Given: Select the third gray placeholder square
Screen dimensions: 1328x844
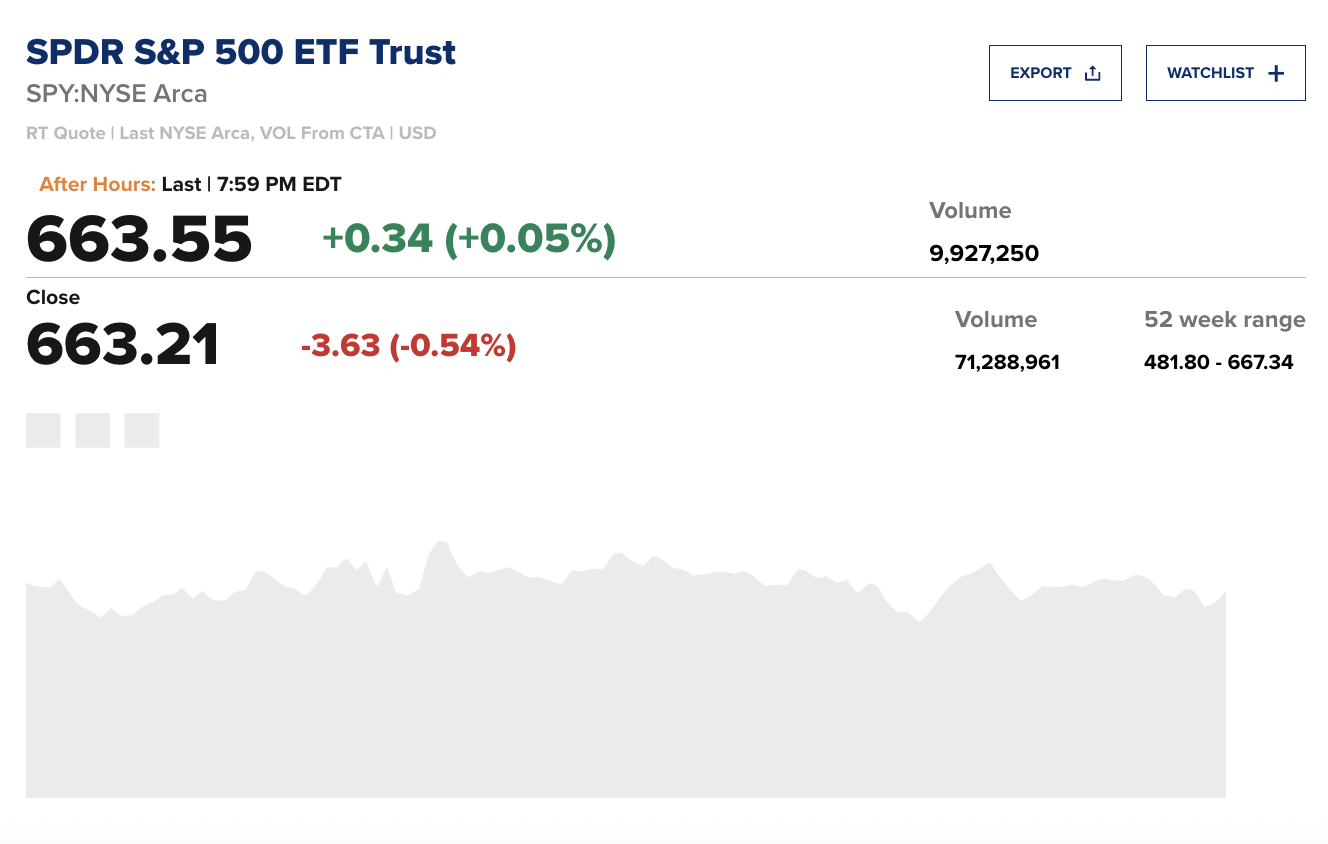Looking at the screenshot, I should tap(142, 430).
